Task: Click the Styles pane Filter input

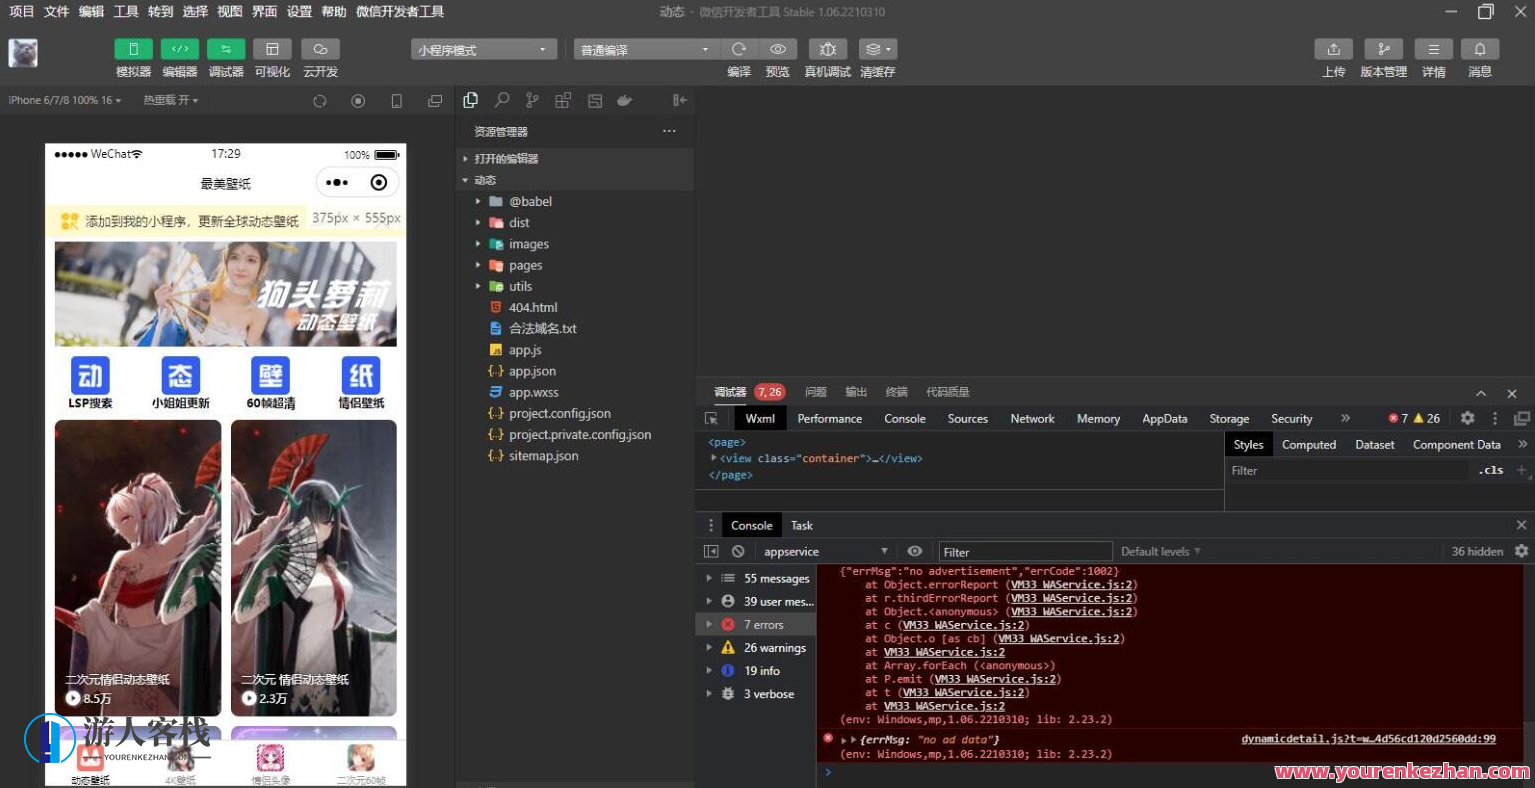Action: click(1348, 470)
